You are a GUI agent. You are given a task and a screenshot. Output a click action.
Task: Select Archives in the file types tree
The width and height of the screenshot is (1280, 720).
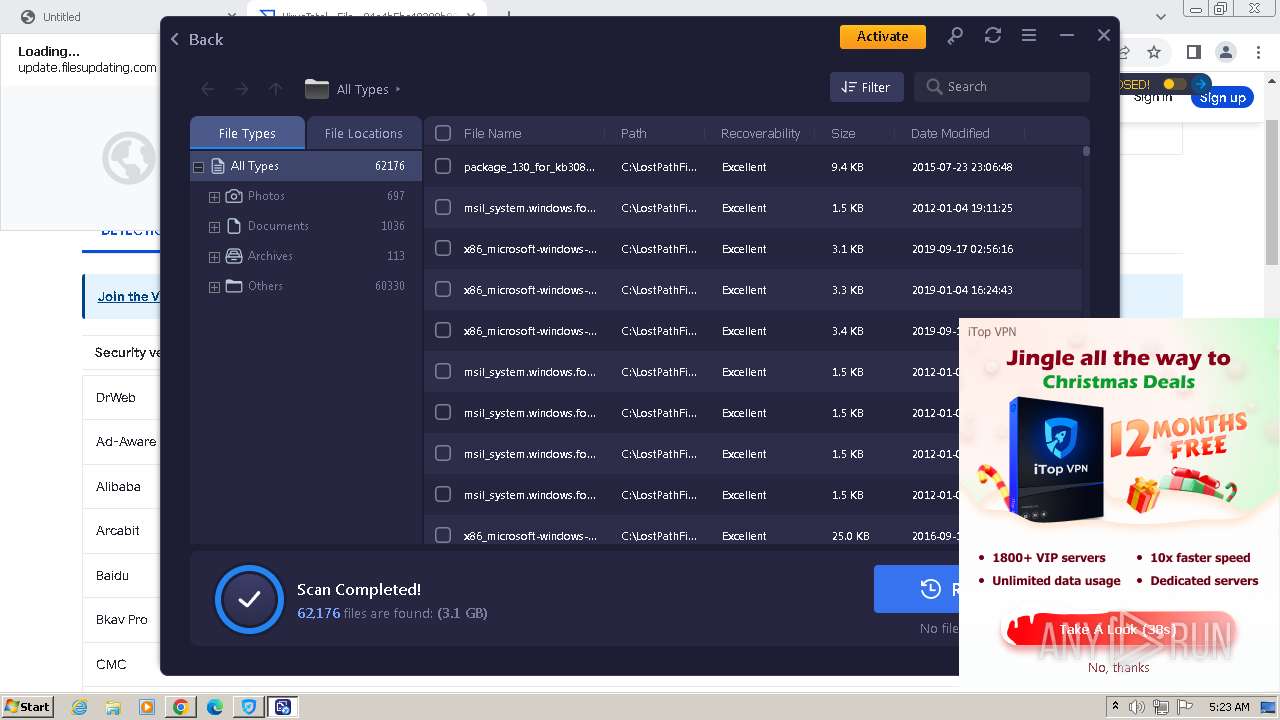(270, 256)
